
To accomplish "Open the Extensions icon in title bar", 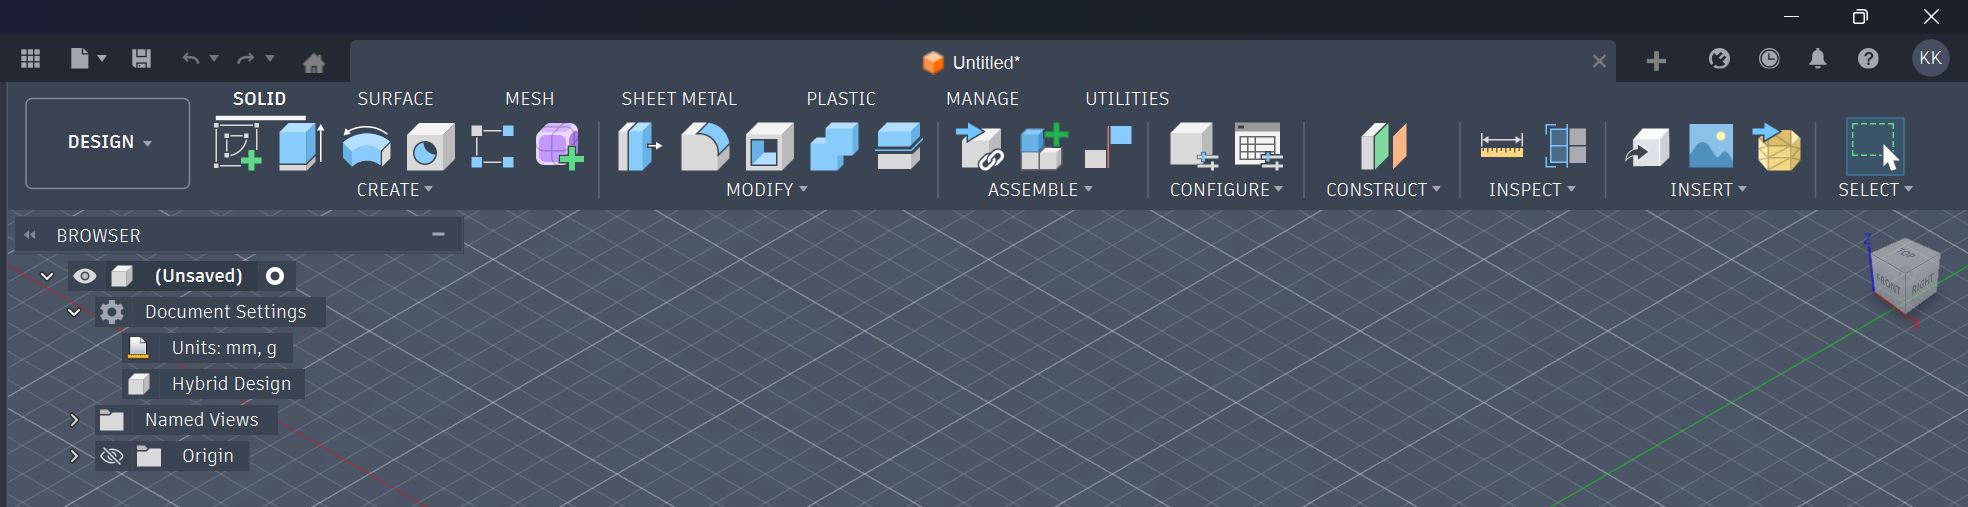I will pyautogui.click(x=1719, y=59).
